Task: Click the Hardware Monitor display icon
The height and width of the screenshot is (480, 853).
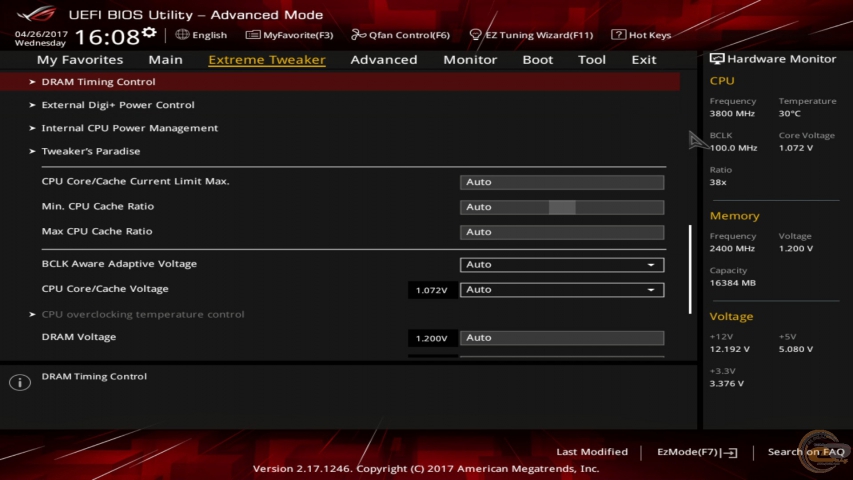Action: coord(717,59)
